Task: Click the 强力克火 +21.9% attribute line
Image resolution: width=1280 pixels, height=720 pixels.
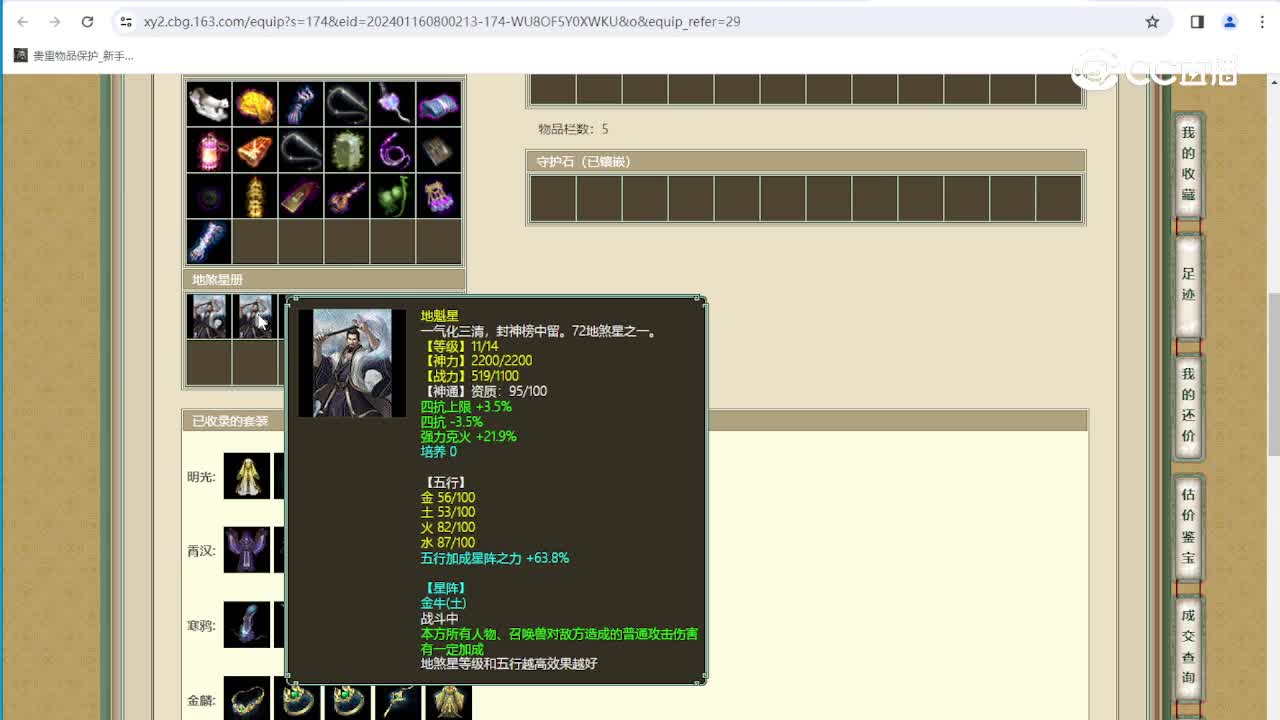Action: pos(469,437)
